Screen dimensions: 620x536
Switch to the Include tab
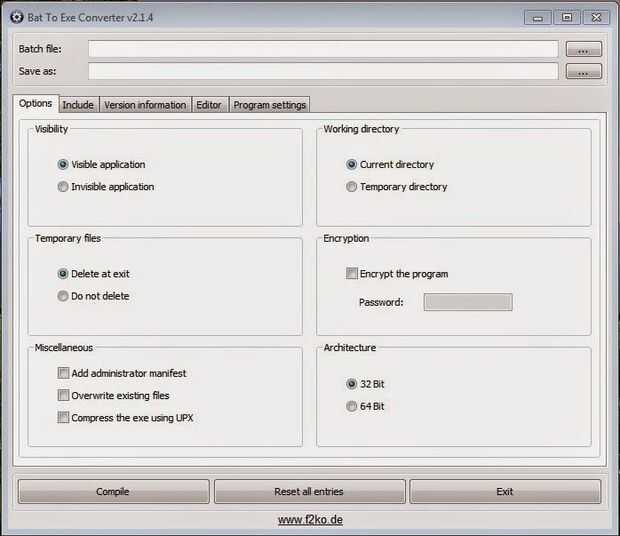78,105
